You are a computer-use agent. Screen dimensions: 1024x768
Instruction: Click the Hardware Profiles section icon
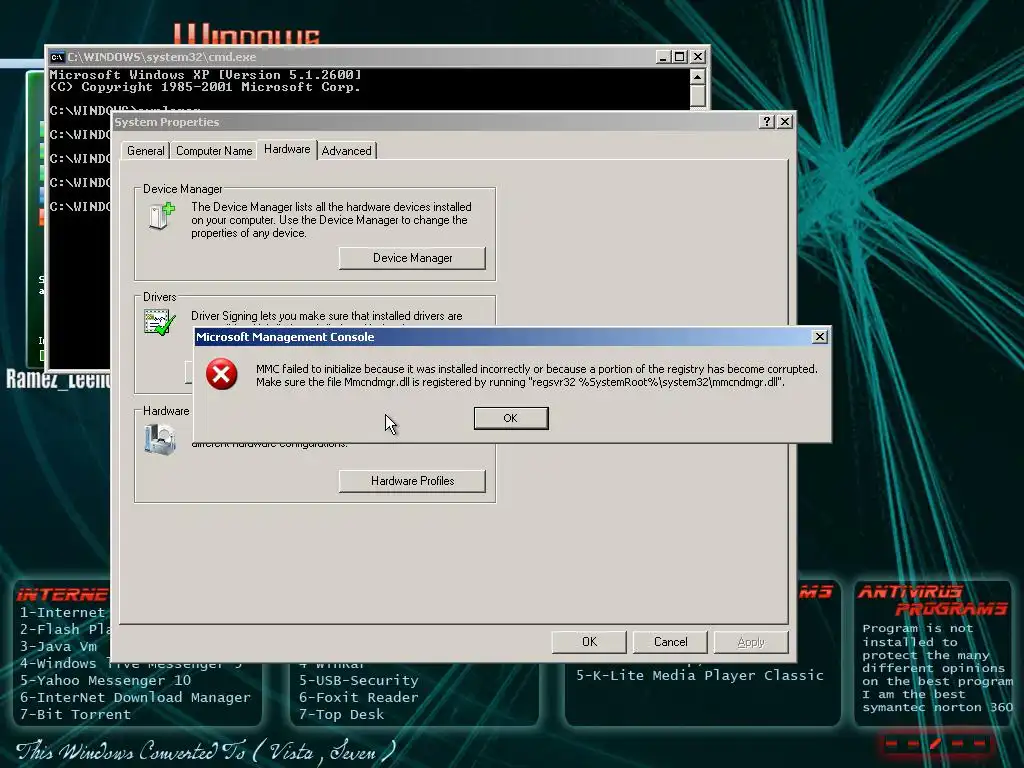160,439
